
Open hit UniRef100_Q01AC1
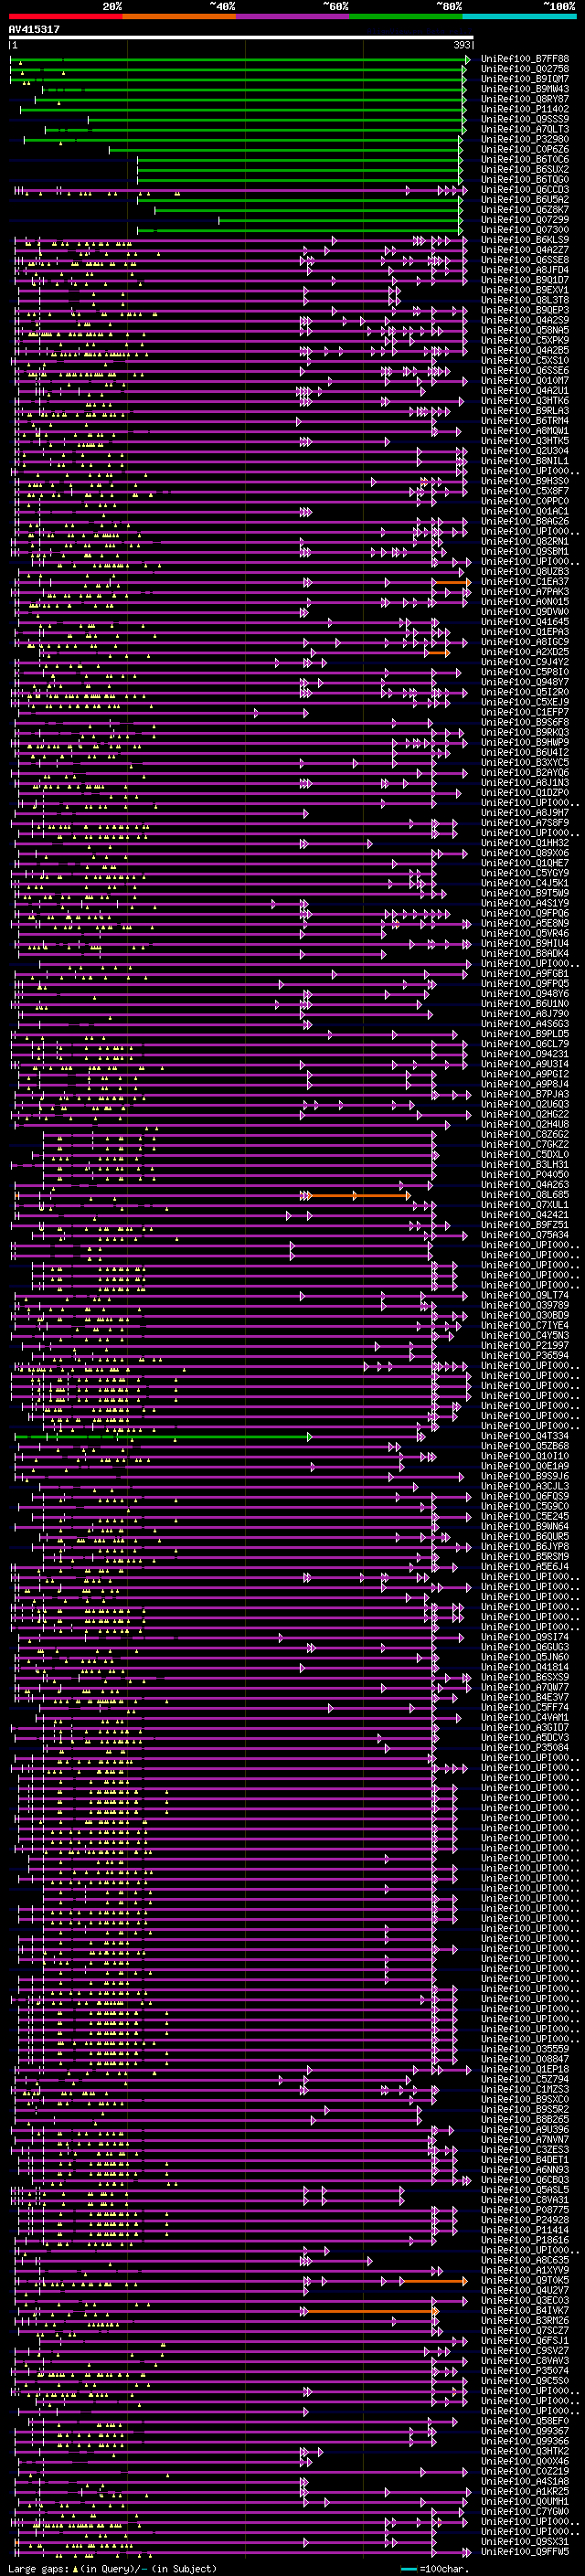click(525, 511)
